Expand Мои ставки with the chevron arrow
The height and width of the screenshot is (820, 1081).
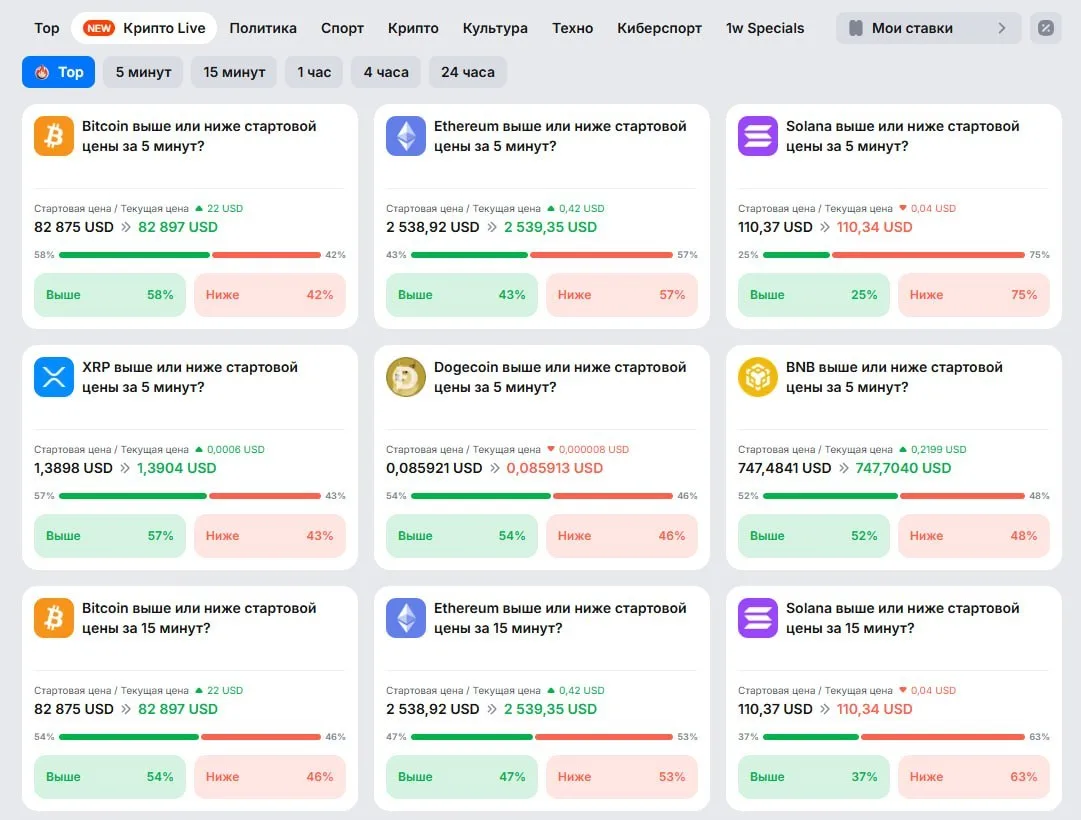click(x=1002, y=28)
